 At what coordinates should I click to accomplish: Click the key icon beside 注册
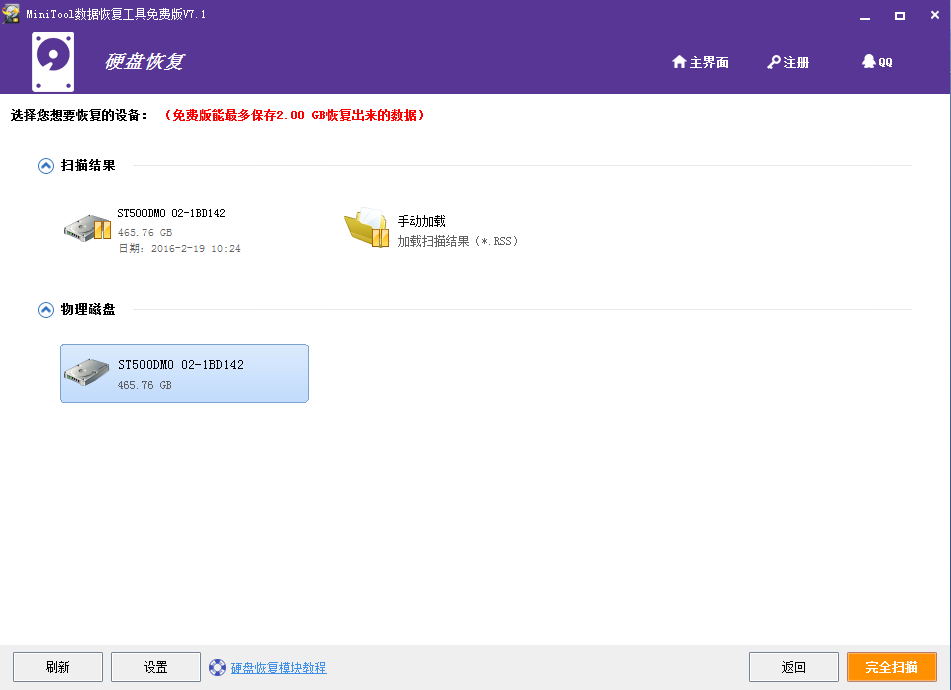pyautogui.click(x=774, y=62)
